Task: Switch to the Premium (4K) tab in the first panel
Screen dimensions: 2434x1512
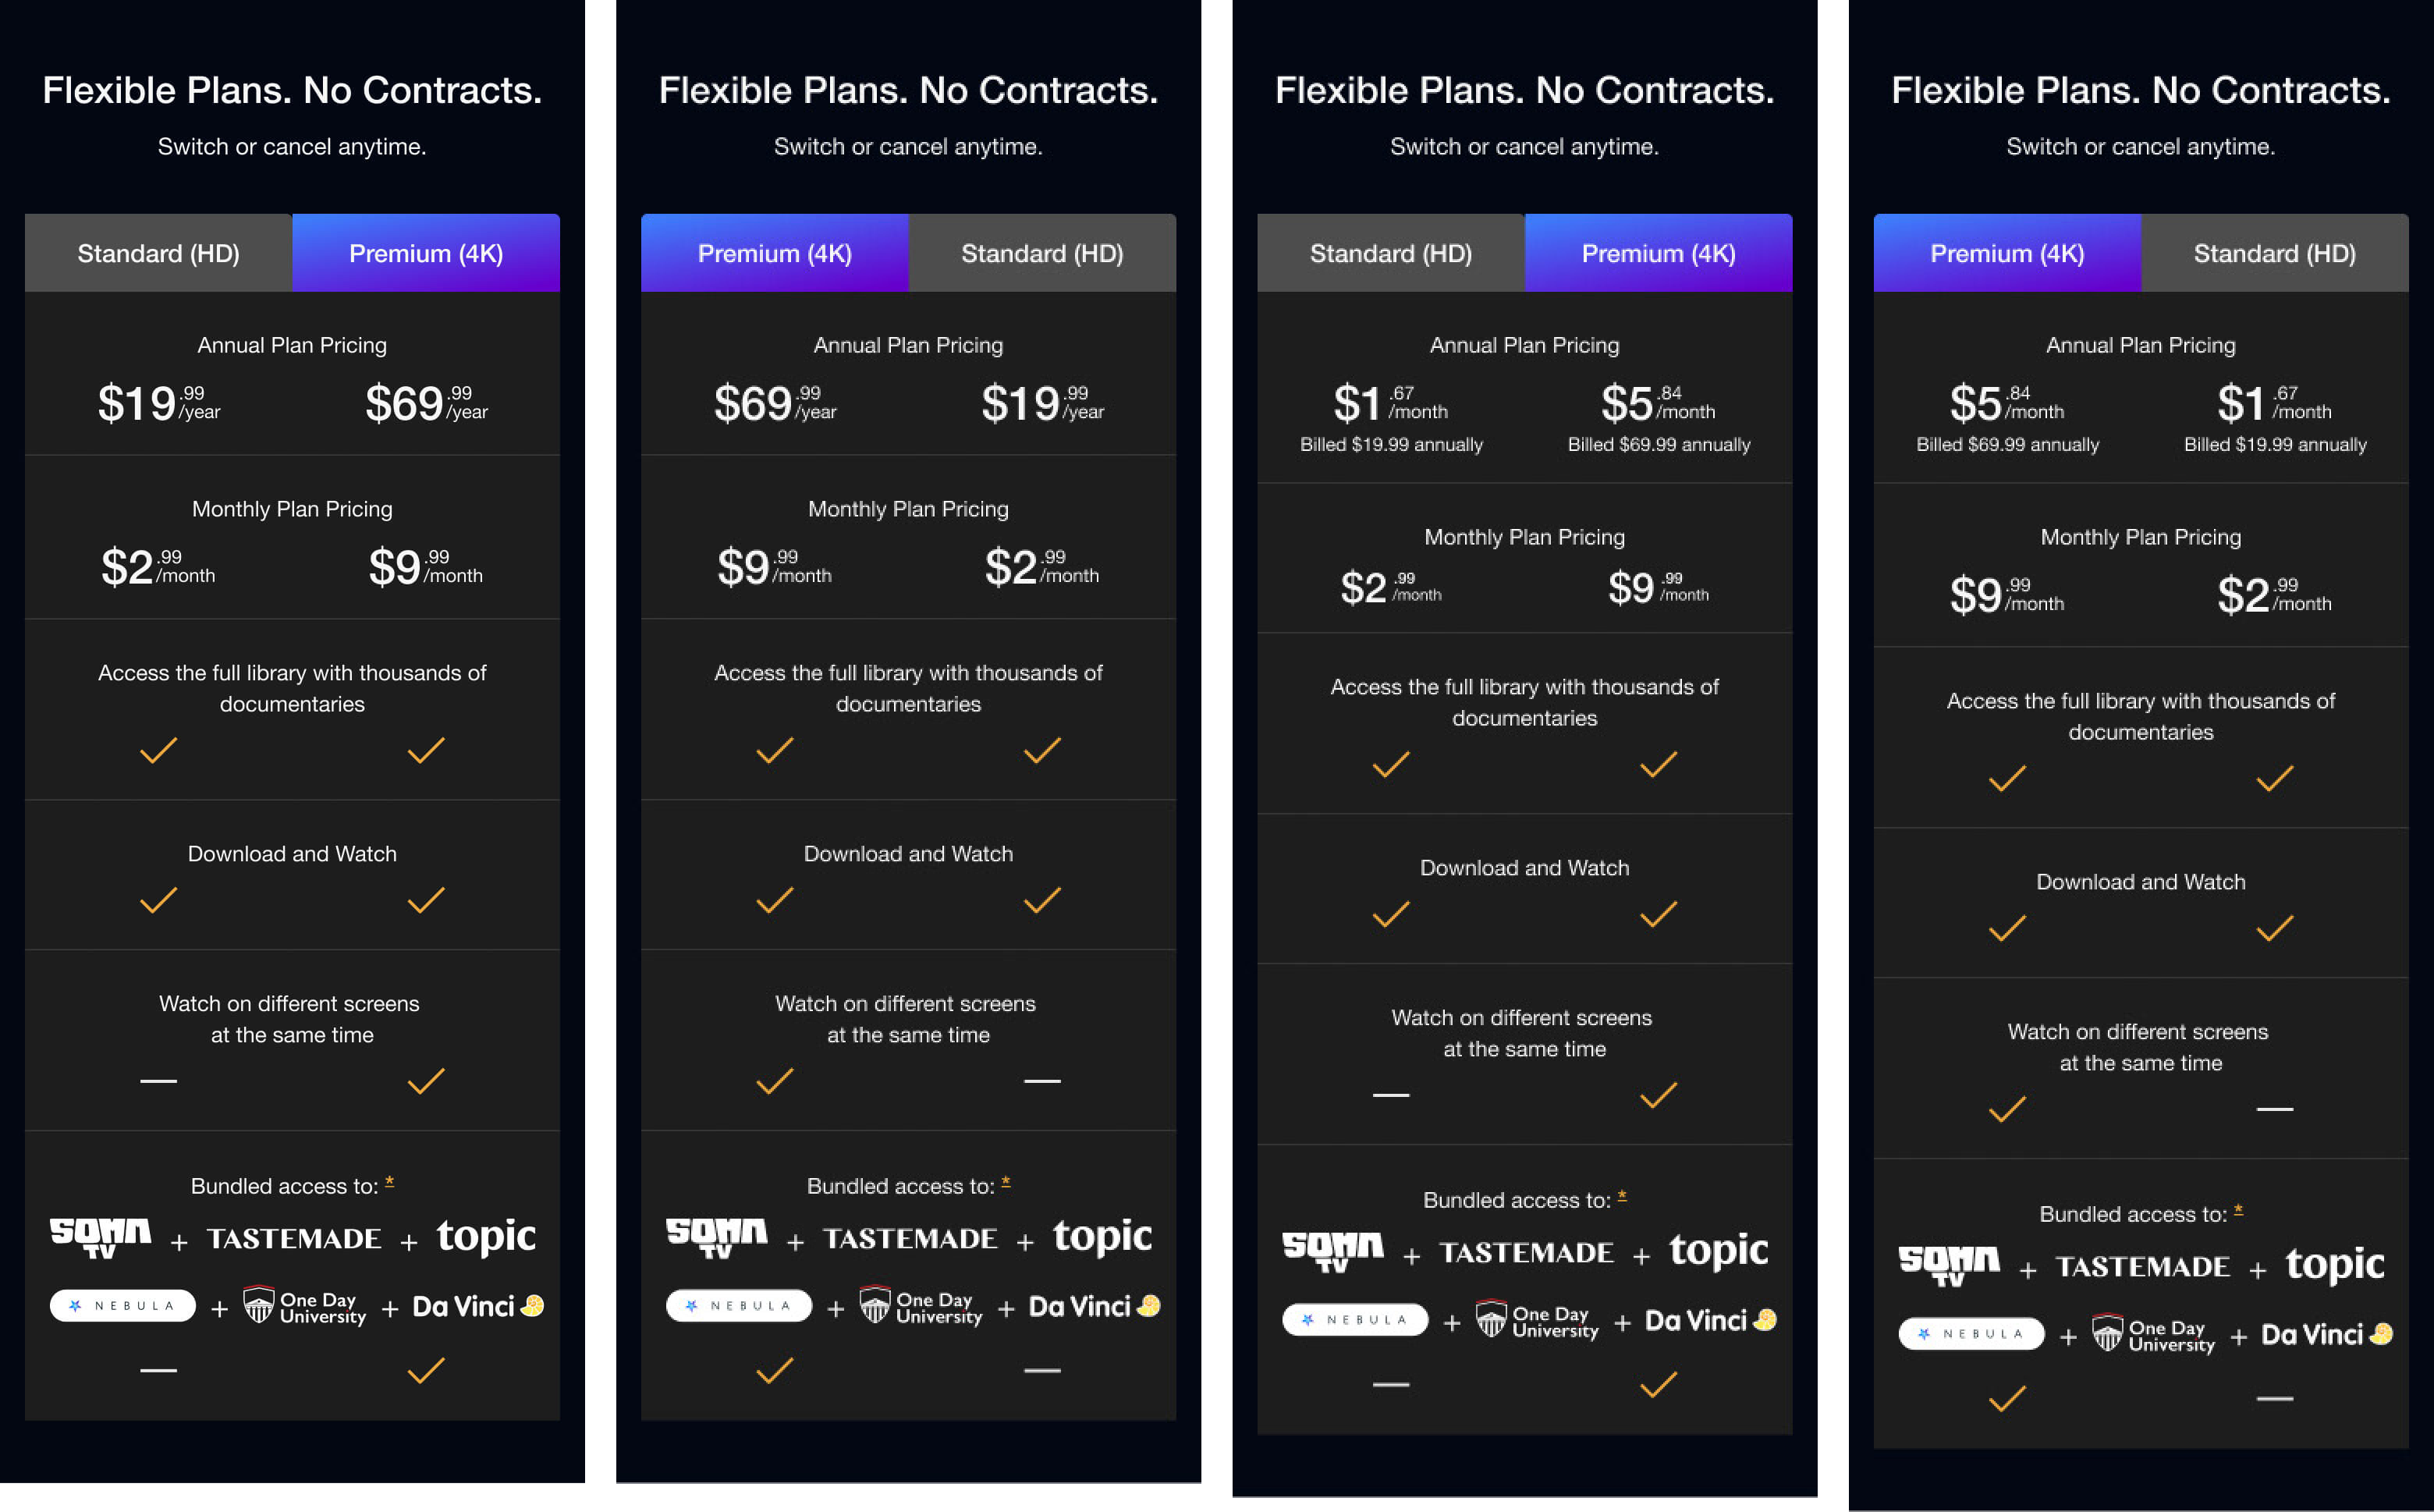Action: click(425, 253)
